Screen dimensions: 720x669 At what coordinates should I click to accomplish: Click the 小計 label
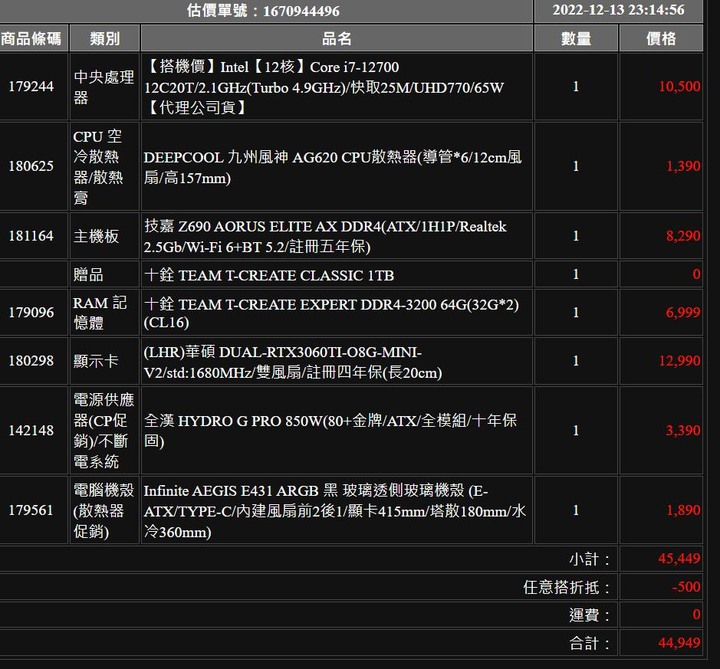pos(590,559)
